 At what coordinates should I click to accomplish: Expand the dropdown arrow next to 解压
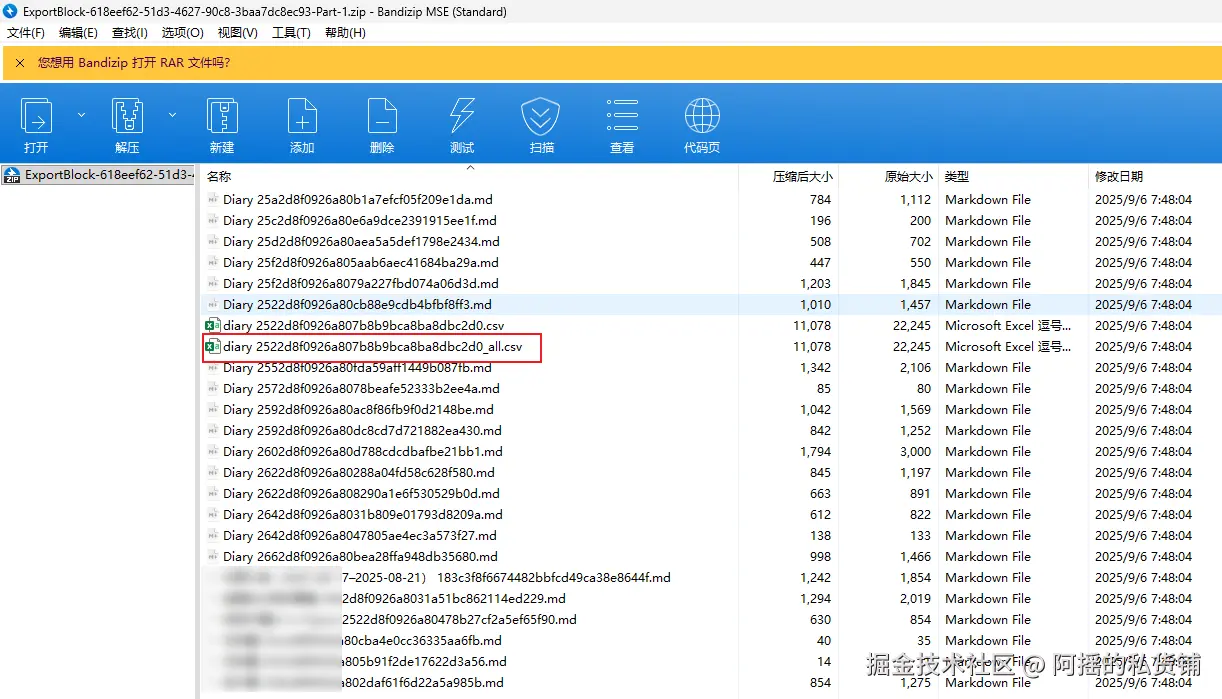coord(172,116)
